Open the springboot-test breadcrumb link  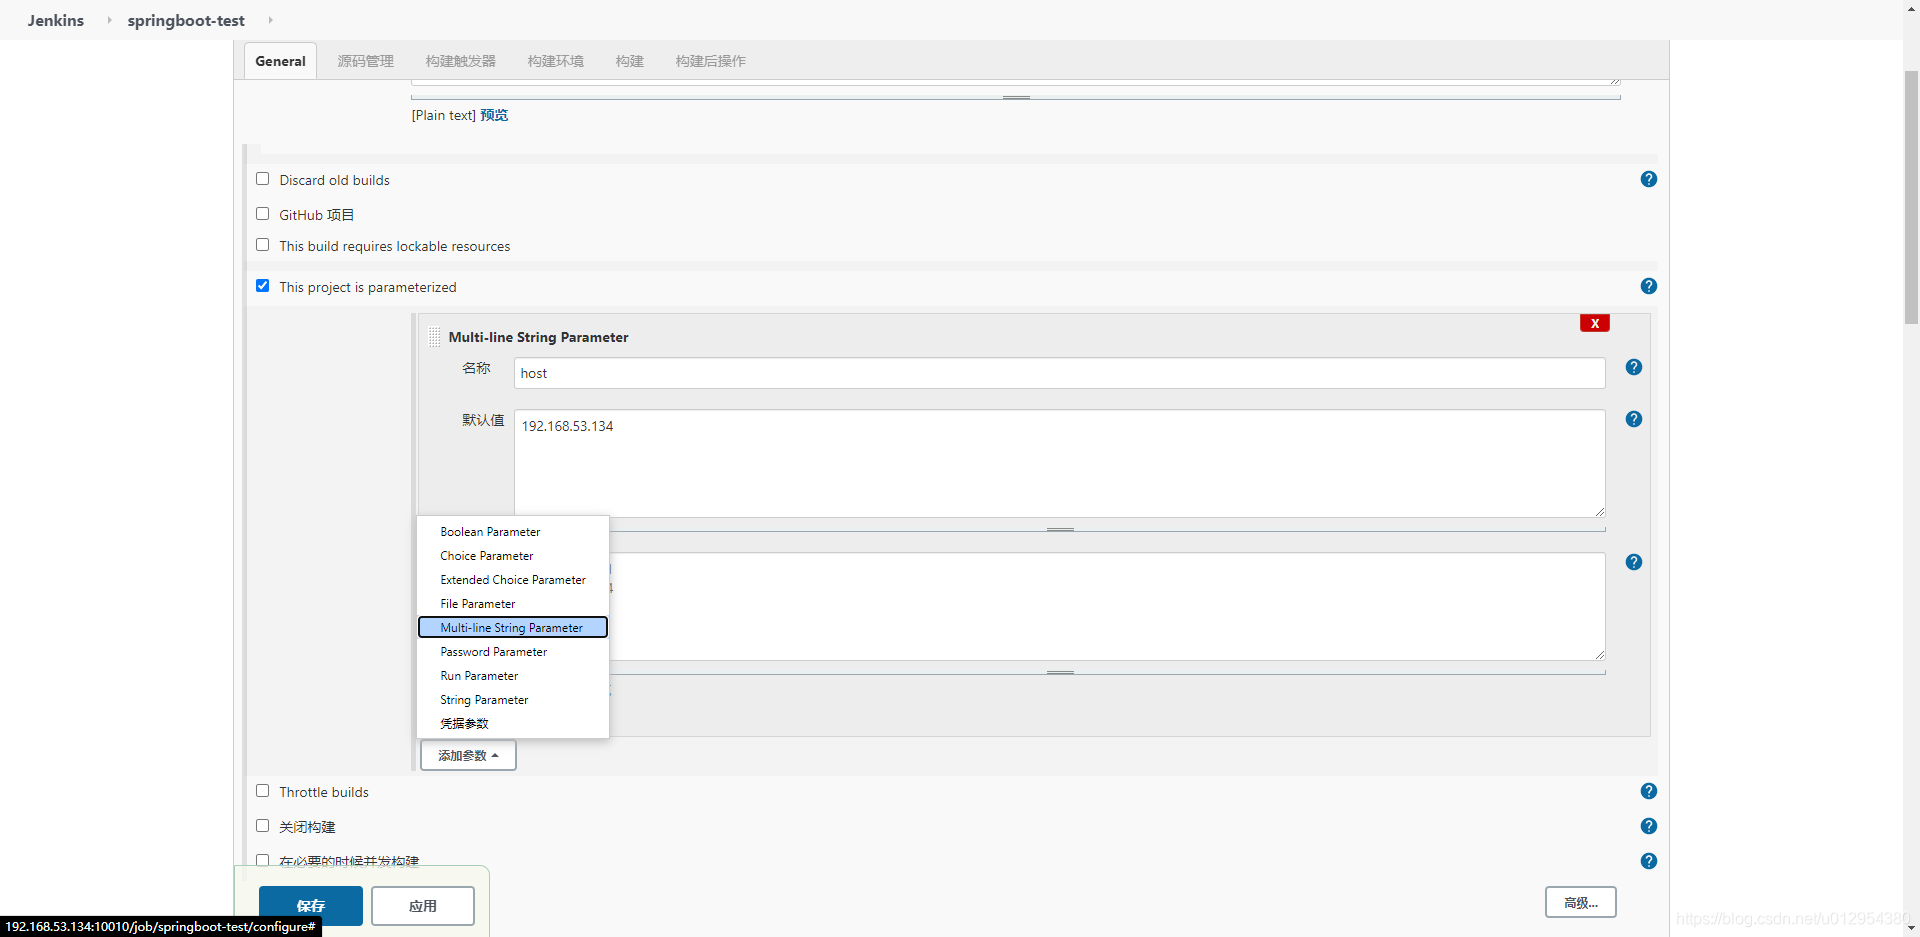(x=186, y=20)
